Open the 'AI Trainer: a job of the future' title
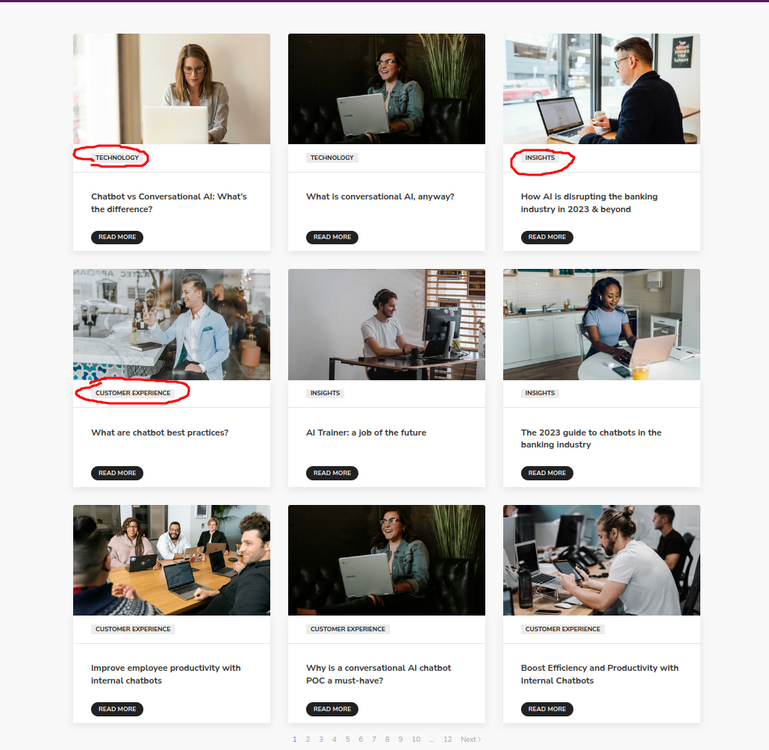The image size is (769, 750). [x=366, y=433]
